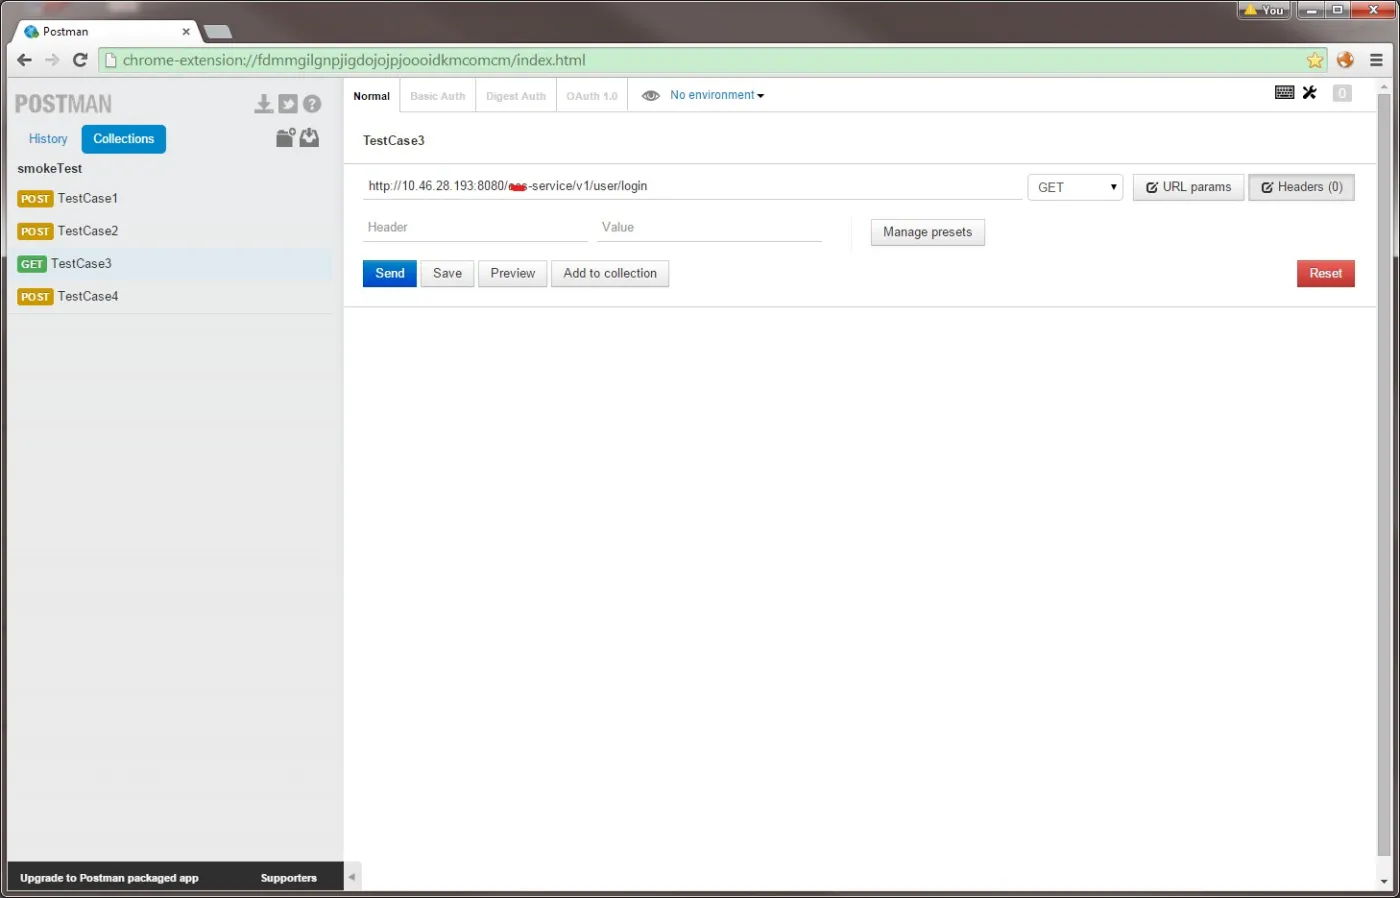Open settings with the wrench icon

1310,93
